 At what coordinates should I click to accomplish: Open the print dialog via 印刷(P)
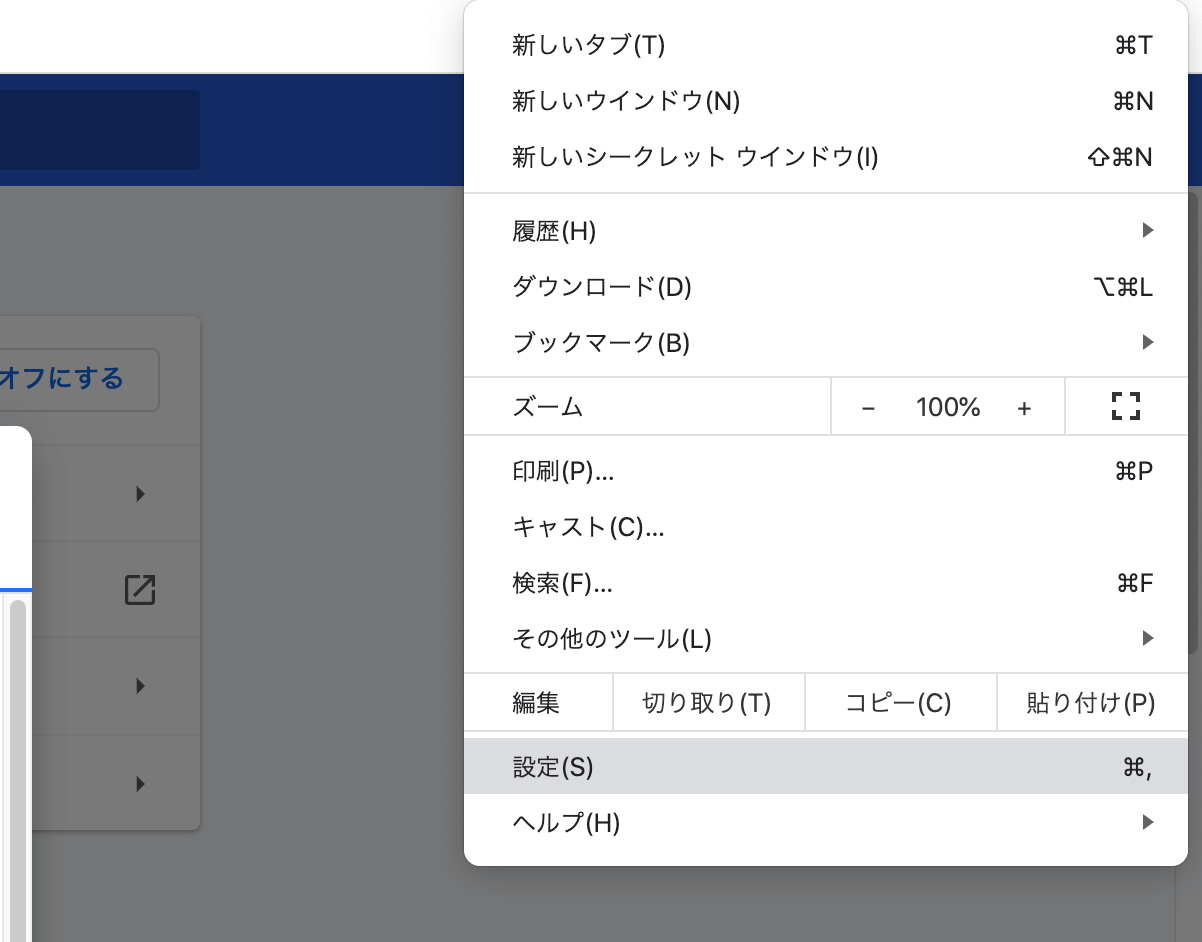tap(565, 472)
